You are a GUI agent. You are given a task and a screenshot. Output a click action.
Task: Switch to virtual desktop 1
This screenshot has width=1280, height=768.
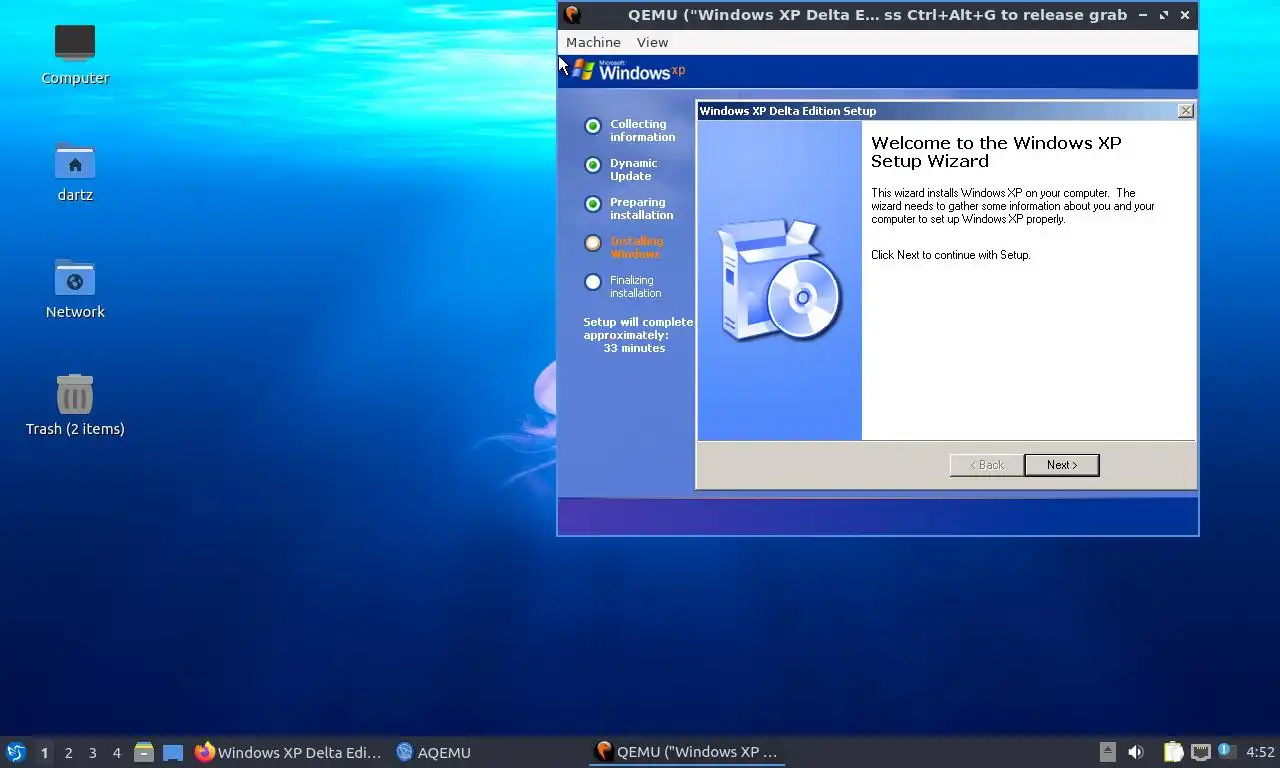44,752
